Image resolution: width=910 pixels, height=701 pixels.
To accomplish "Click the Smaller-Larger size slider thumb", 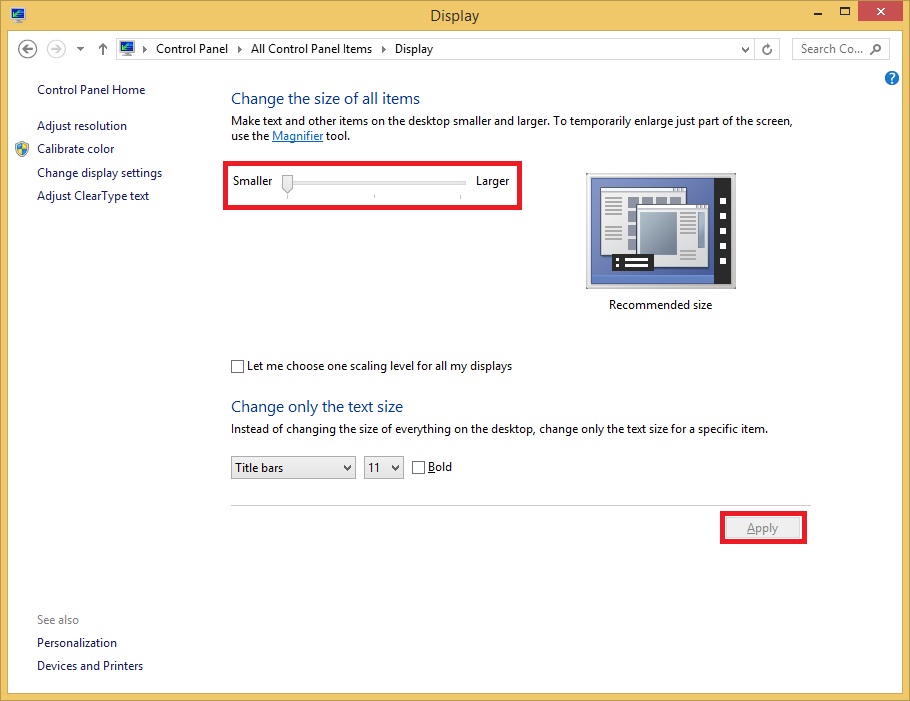I will [x=287, y=183].
